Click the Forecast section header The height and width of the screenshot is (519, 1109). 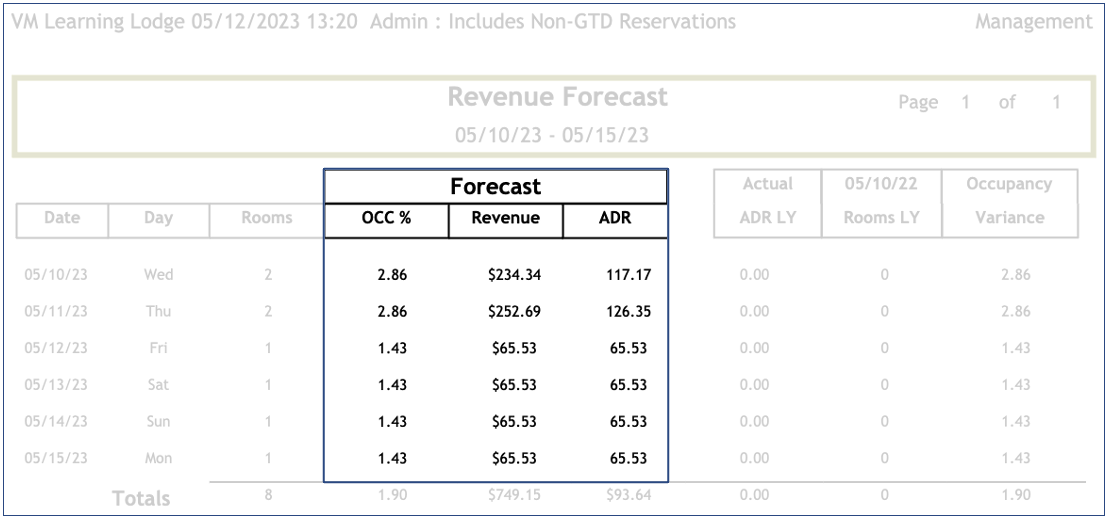coord(495,187)
